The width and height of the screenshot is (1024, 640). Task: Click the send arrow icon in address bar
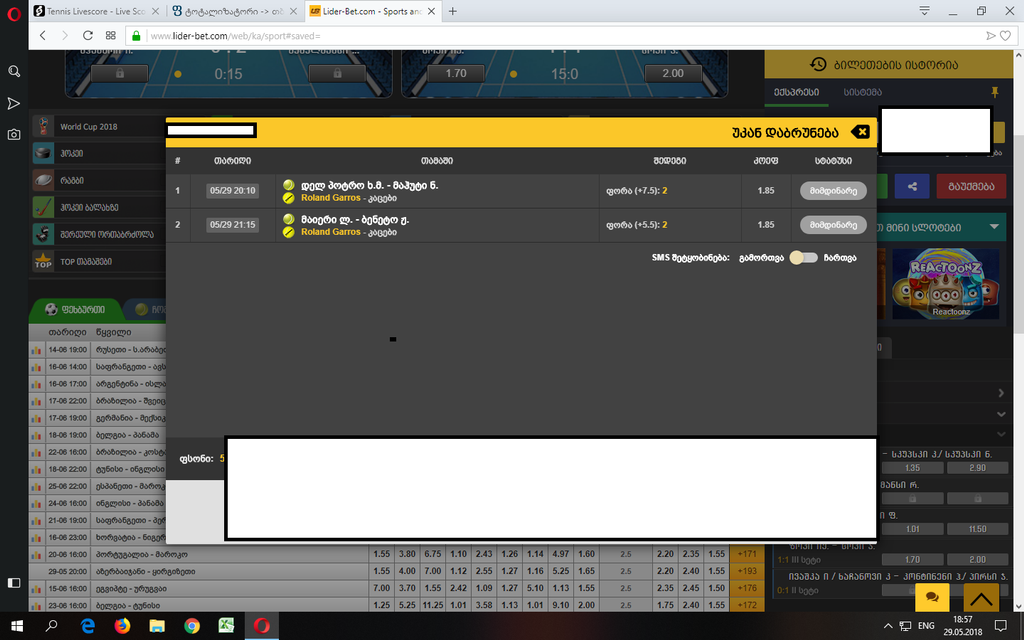(x=991, y=36)
